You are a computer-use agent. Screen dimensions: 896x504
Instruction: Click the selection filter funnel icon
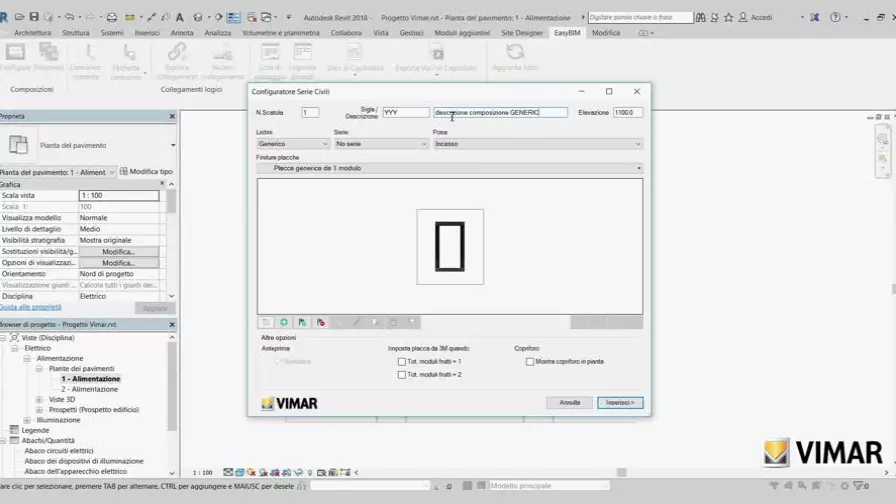858,486
